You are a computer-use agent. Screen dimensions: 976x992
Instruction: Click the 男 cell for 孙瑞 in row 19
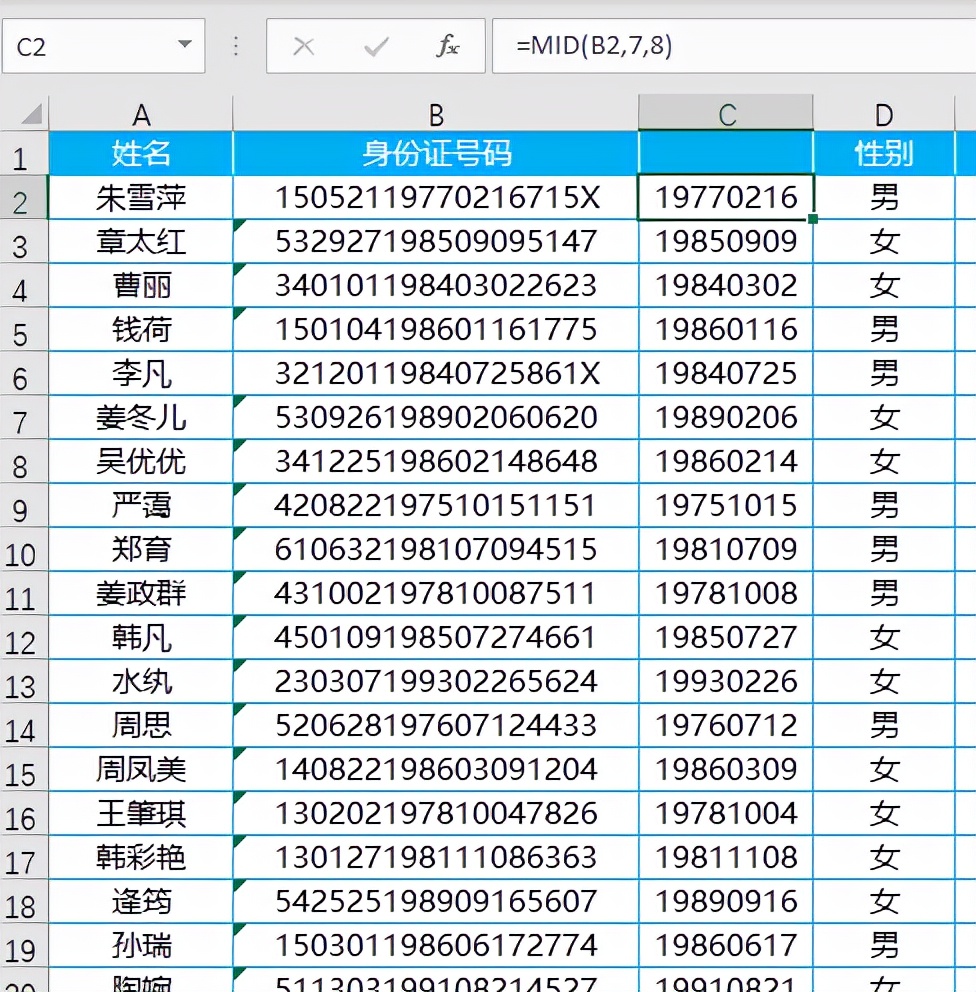tap(884, 944)
